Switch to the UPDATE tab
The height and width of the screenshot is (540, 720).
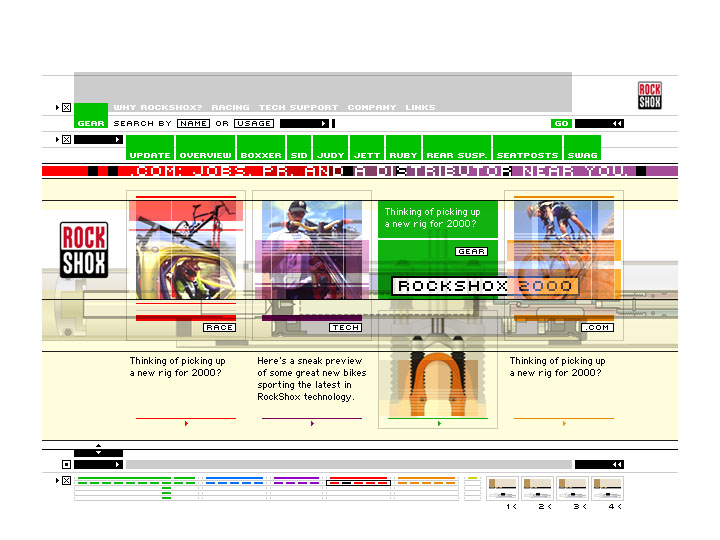tap(150, 148)
